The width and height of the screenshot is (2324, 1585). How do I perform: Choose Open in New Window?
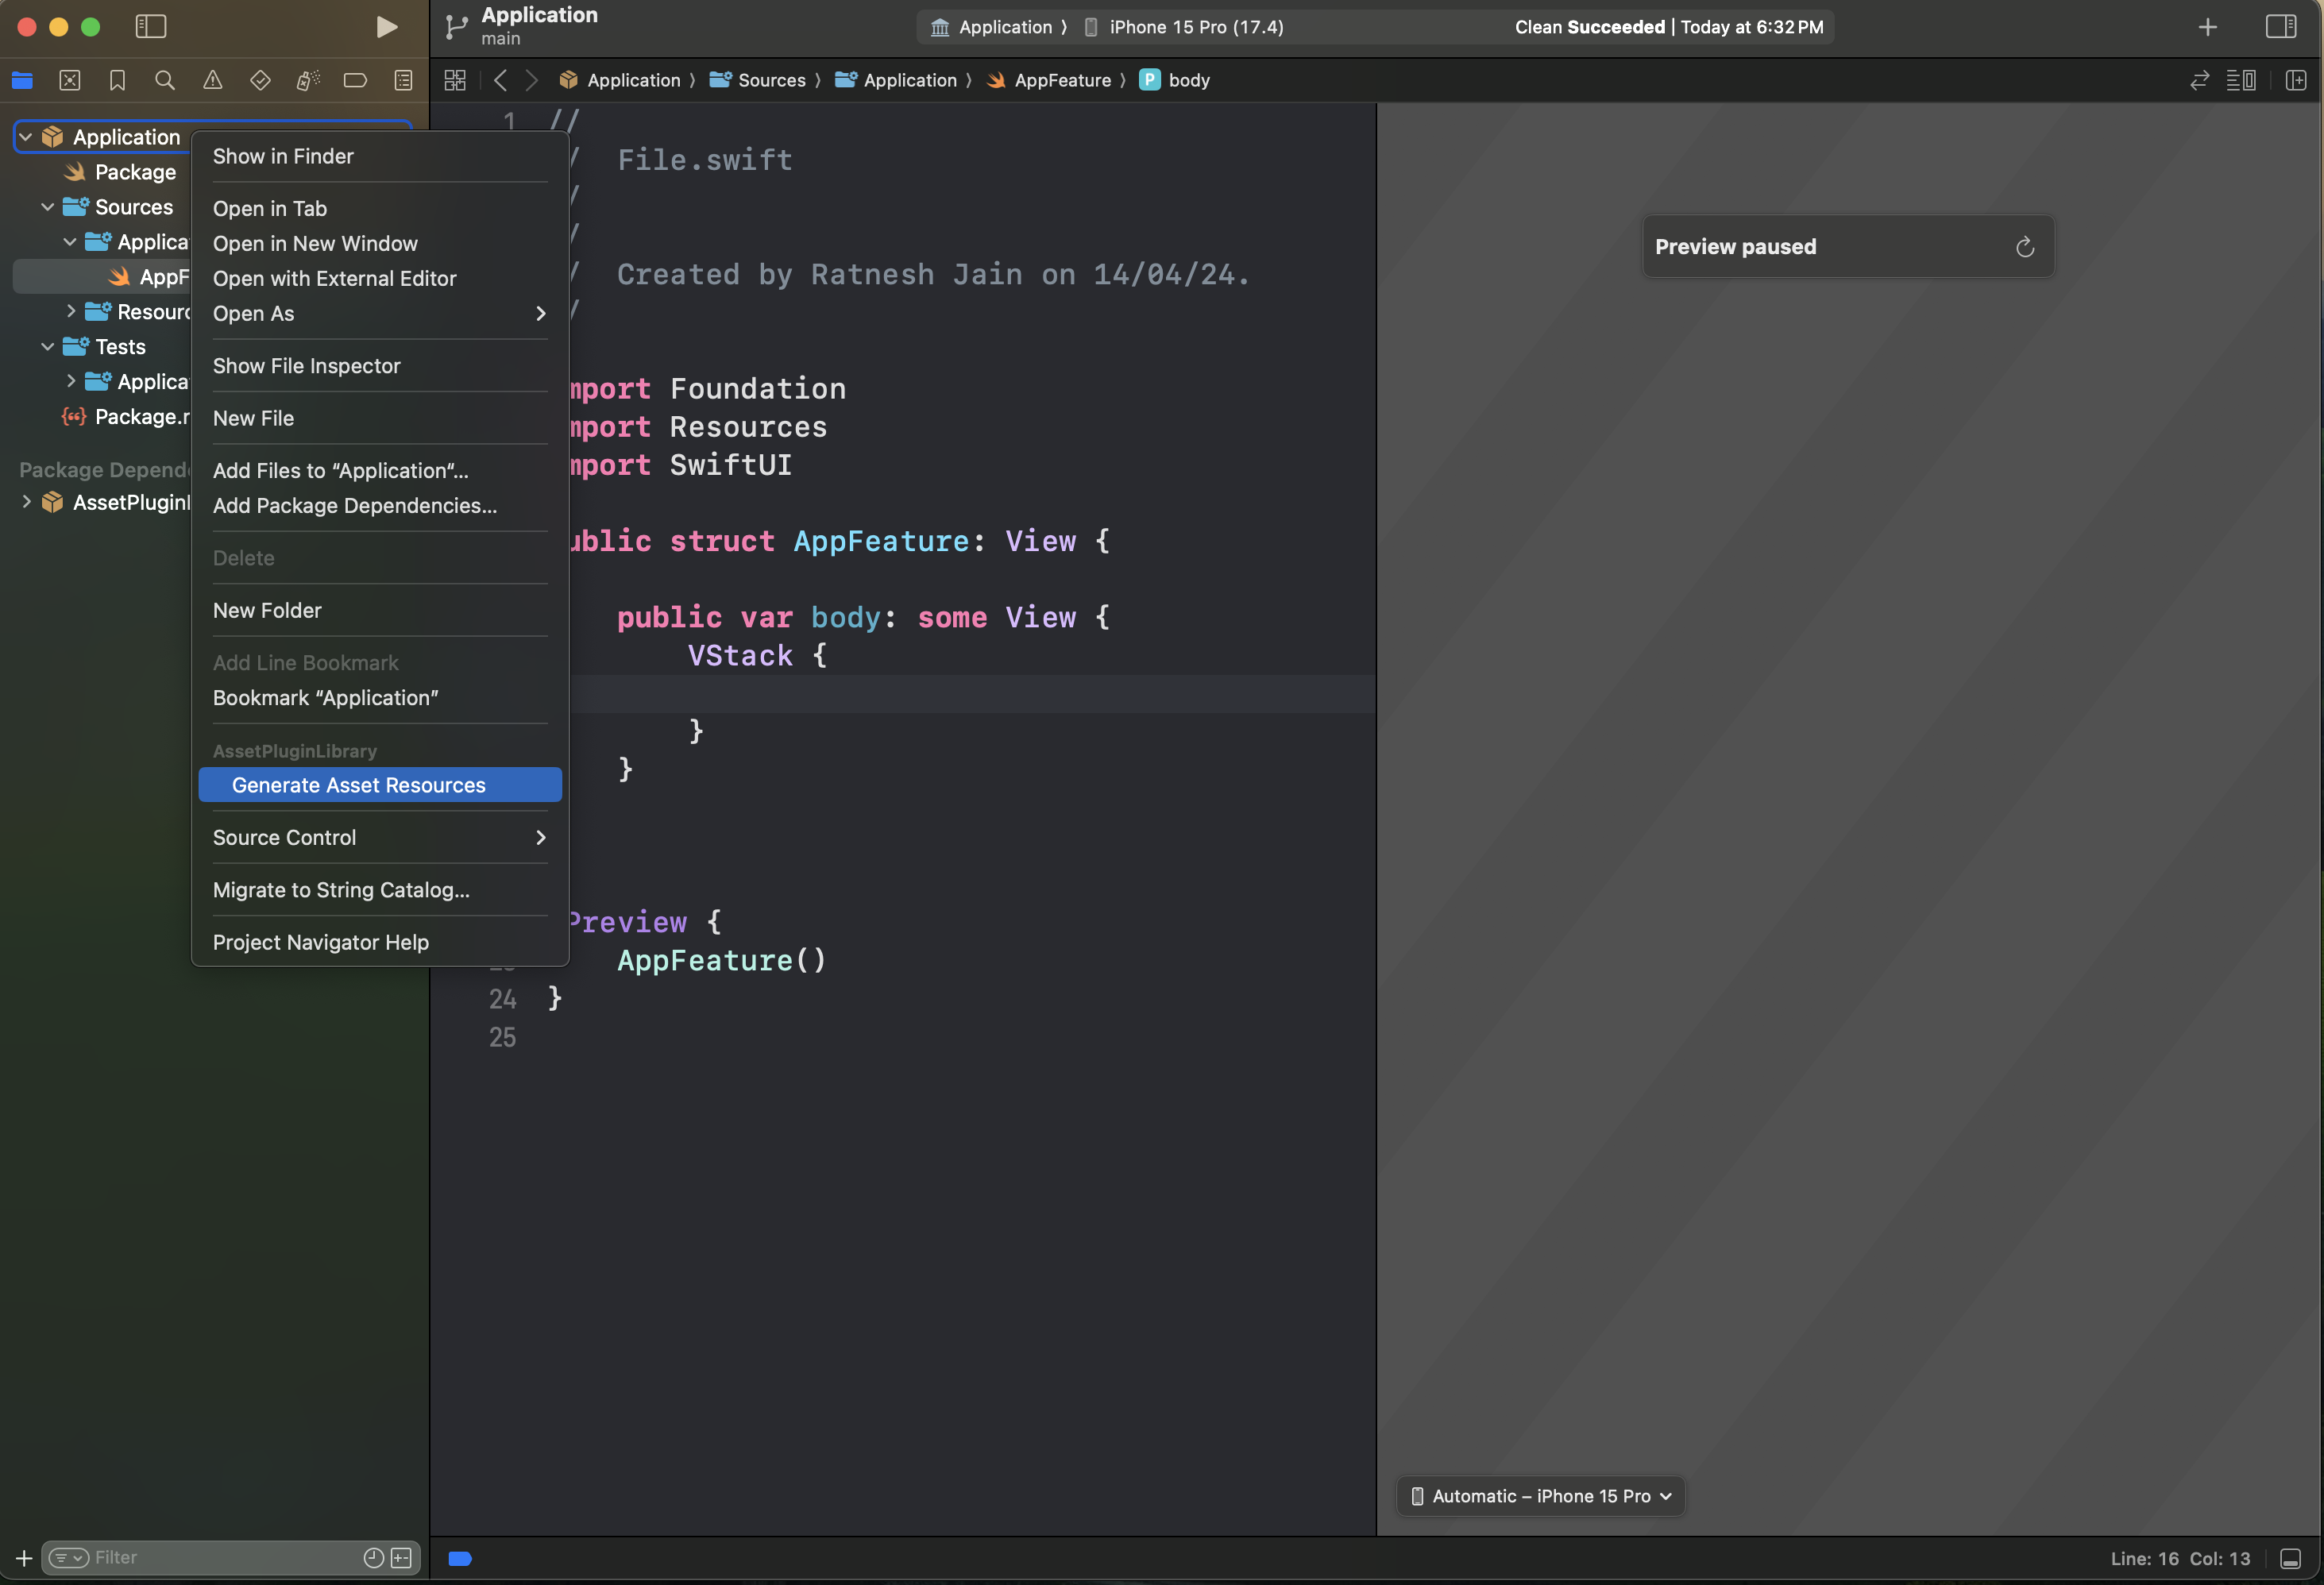380,244
